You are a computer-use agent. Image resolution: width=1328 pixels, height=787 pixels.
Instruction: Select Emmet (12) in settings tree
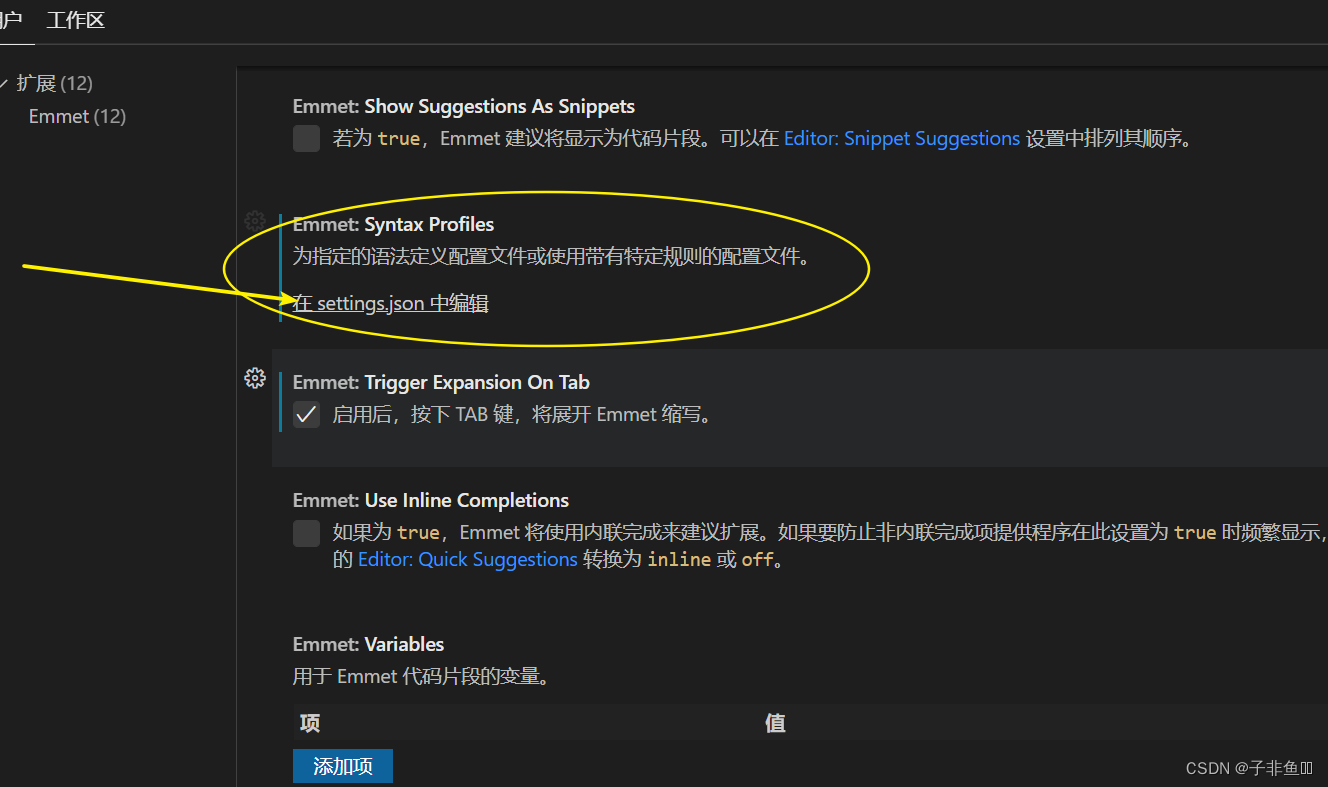point(77,116)
